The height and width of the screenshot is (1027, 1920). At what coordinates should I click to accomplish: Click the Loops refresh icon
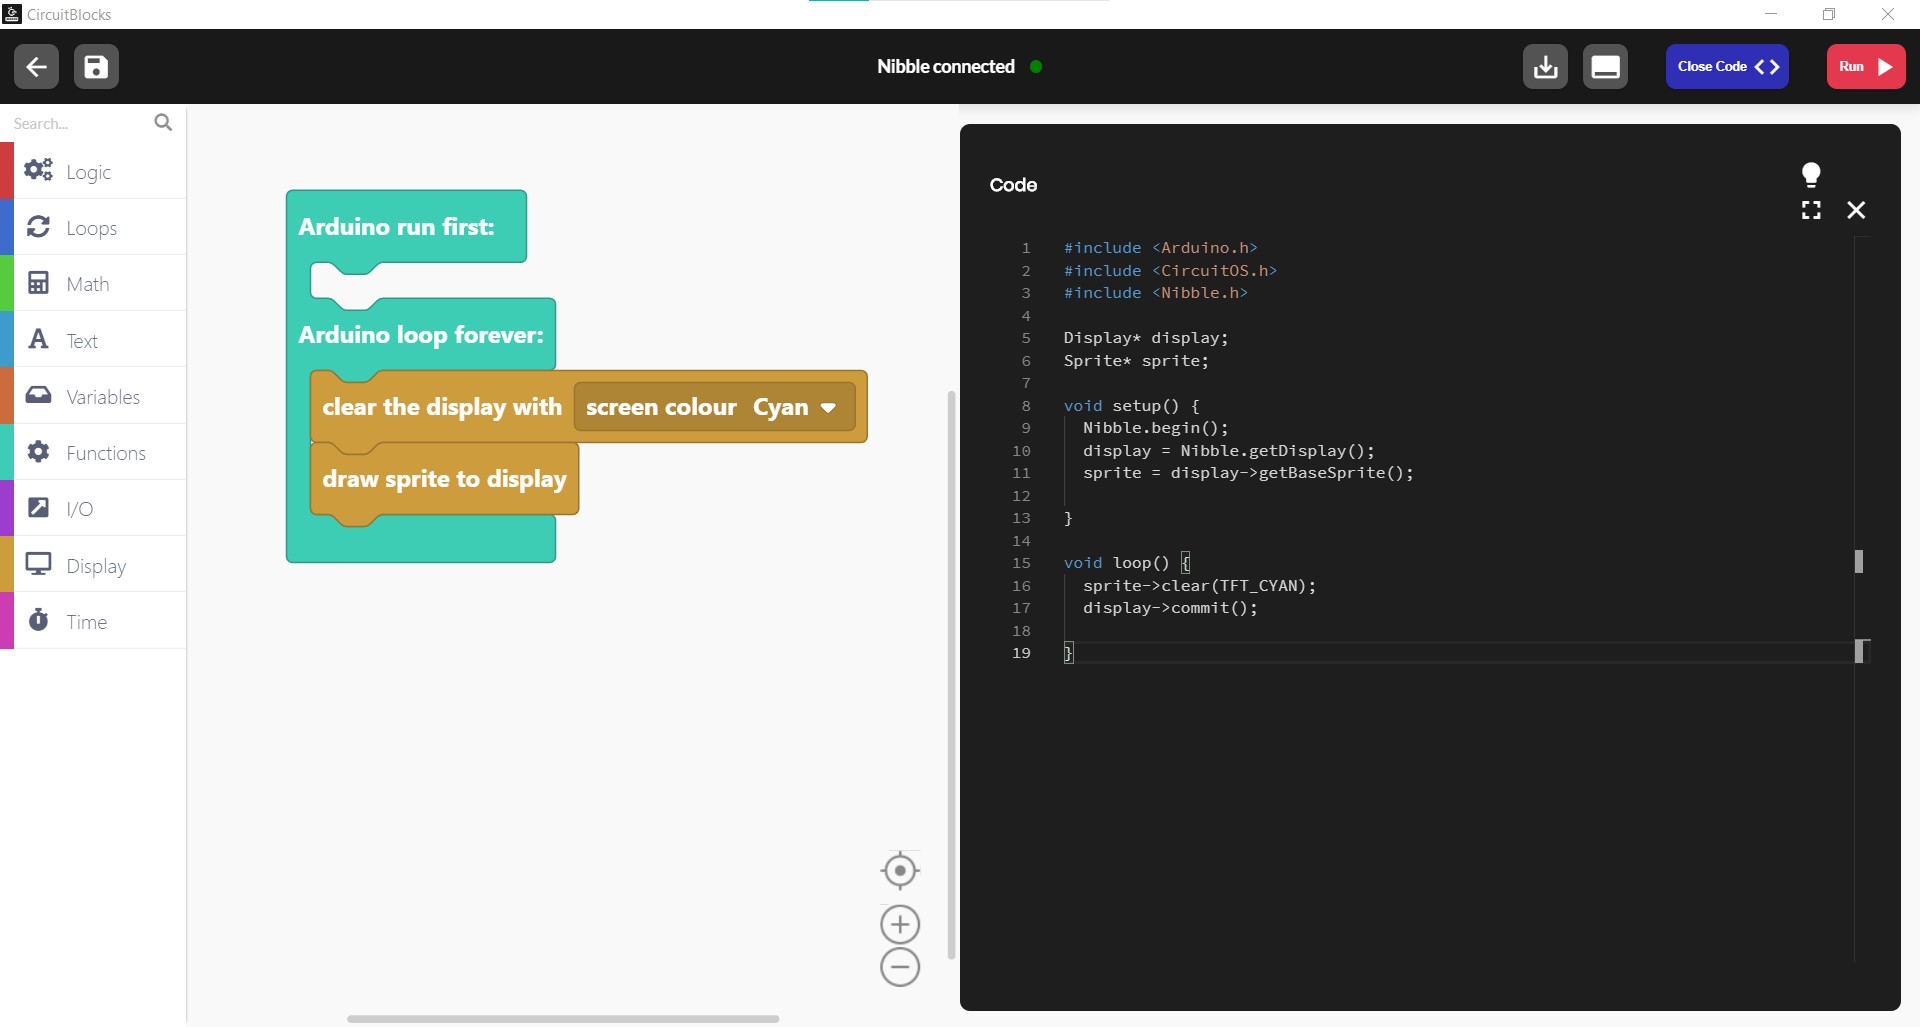pos(38,226)
